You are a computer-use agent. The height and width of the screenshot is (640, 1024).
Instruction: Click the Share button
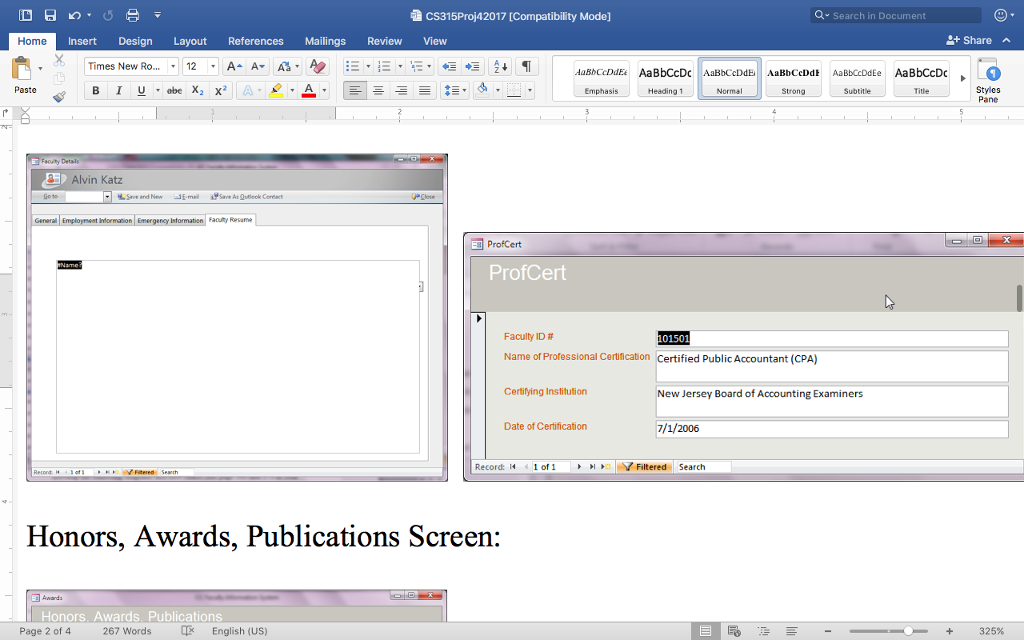[x=969, y=40]
